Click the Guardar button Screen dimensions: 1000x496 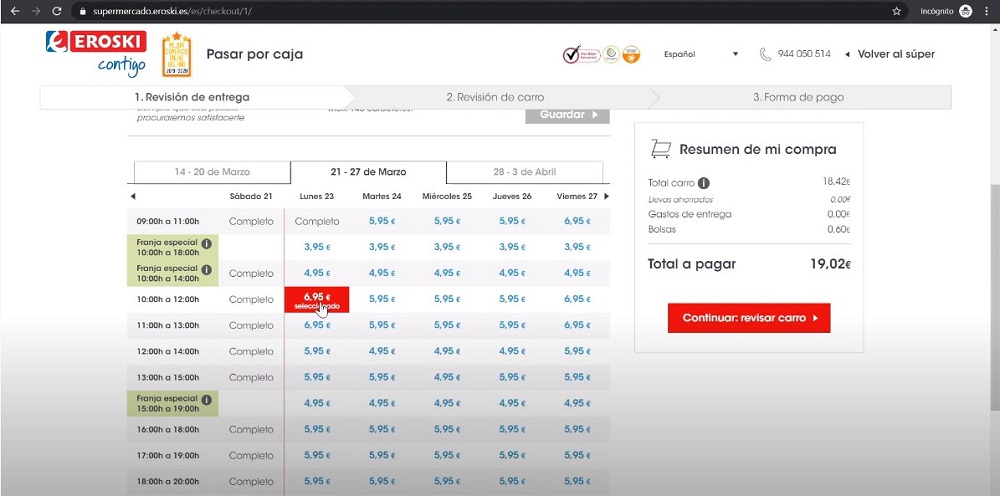point(567,115)
